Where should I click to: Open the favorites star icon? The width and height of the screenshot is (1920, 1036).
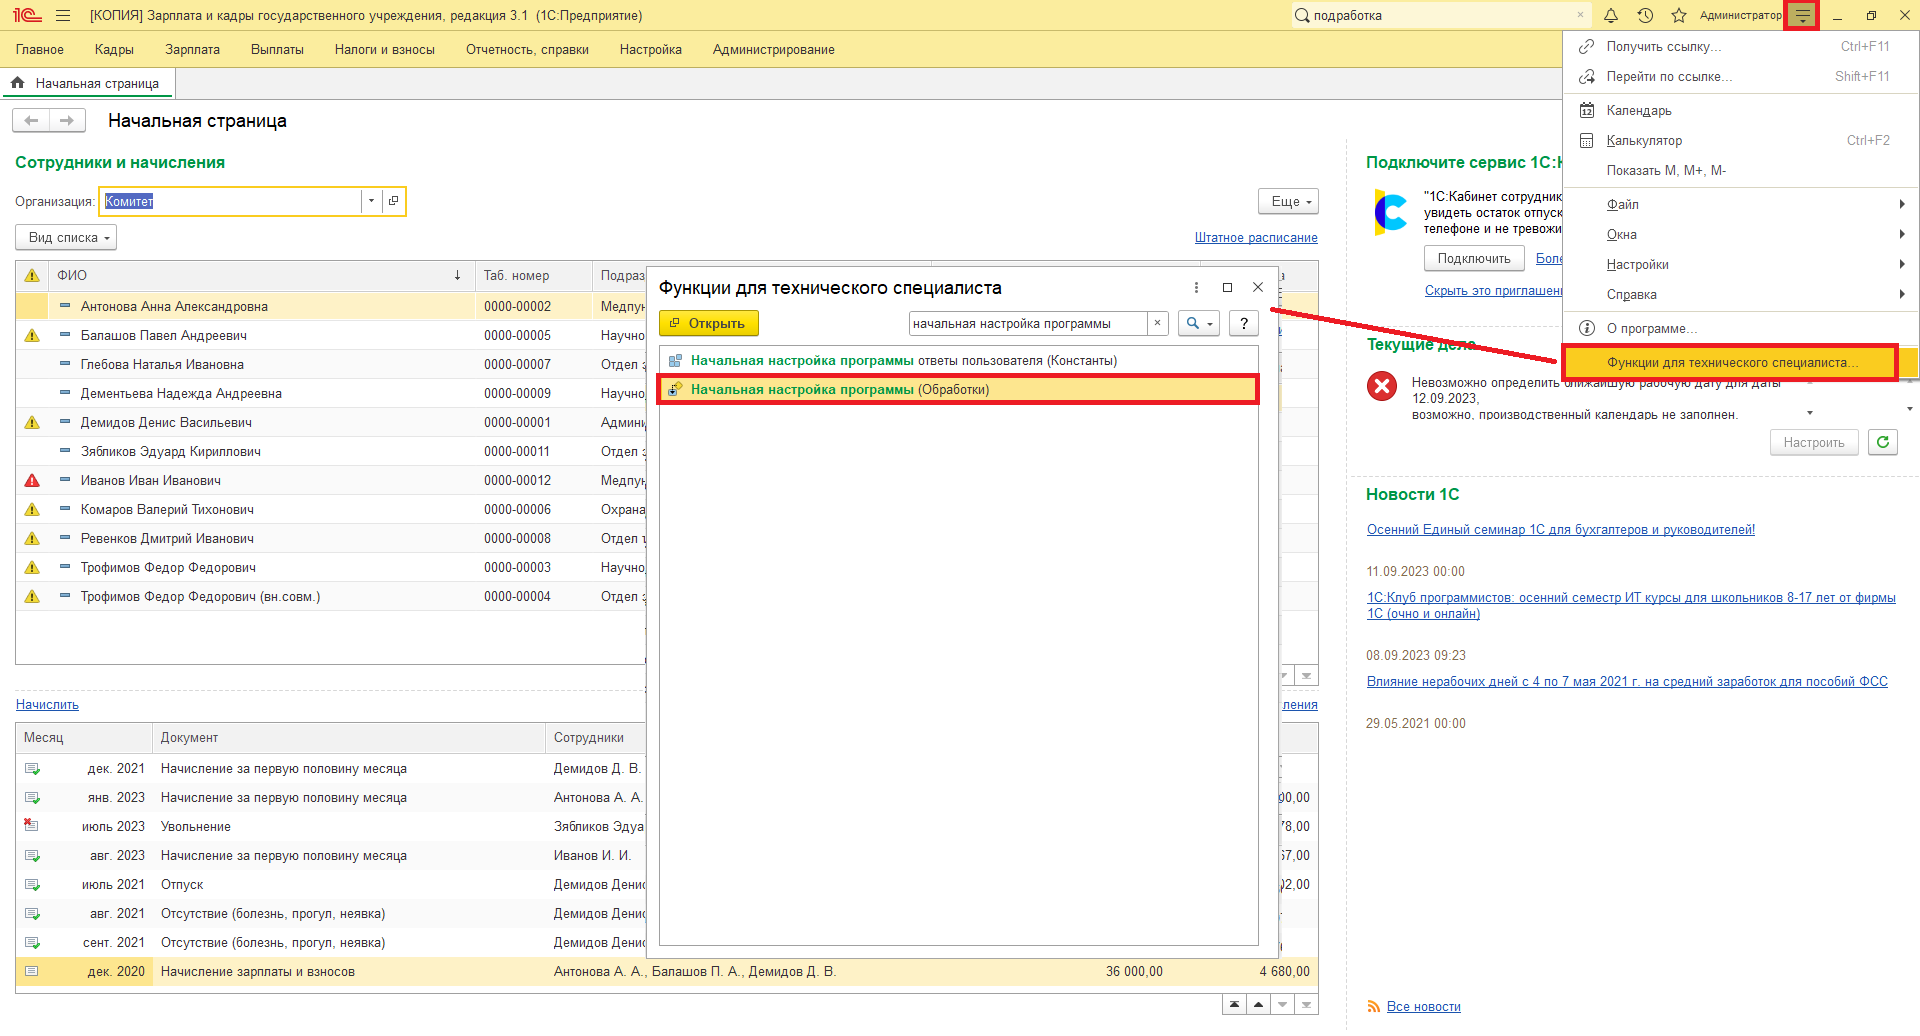click(x=1679, y=15)
